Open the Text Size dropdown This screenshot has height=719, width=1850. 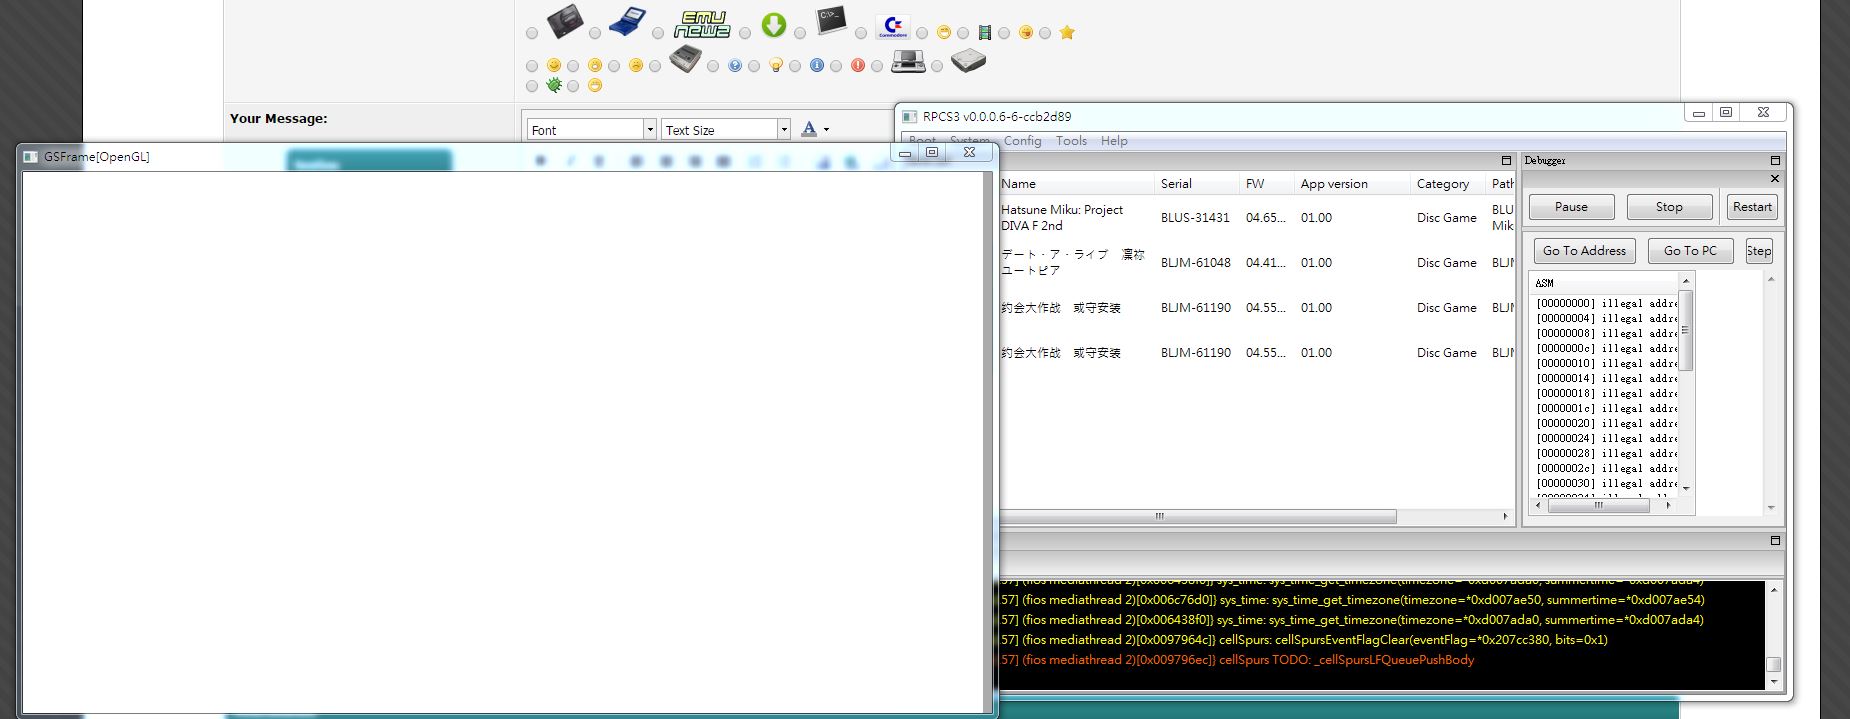[783, 130]
